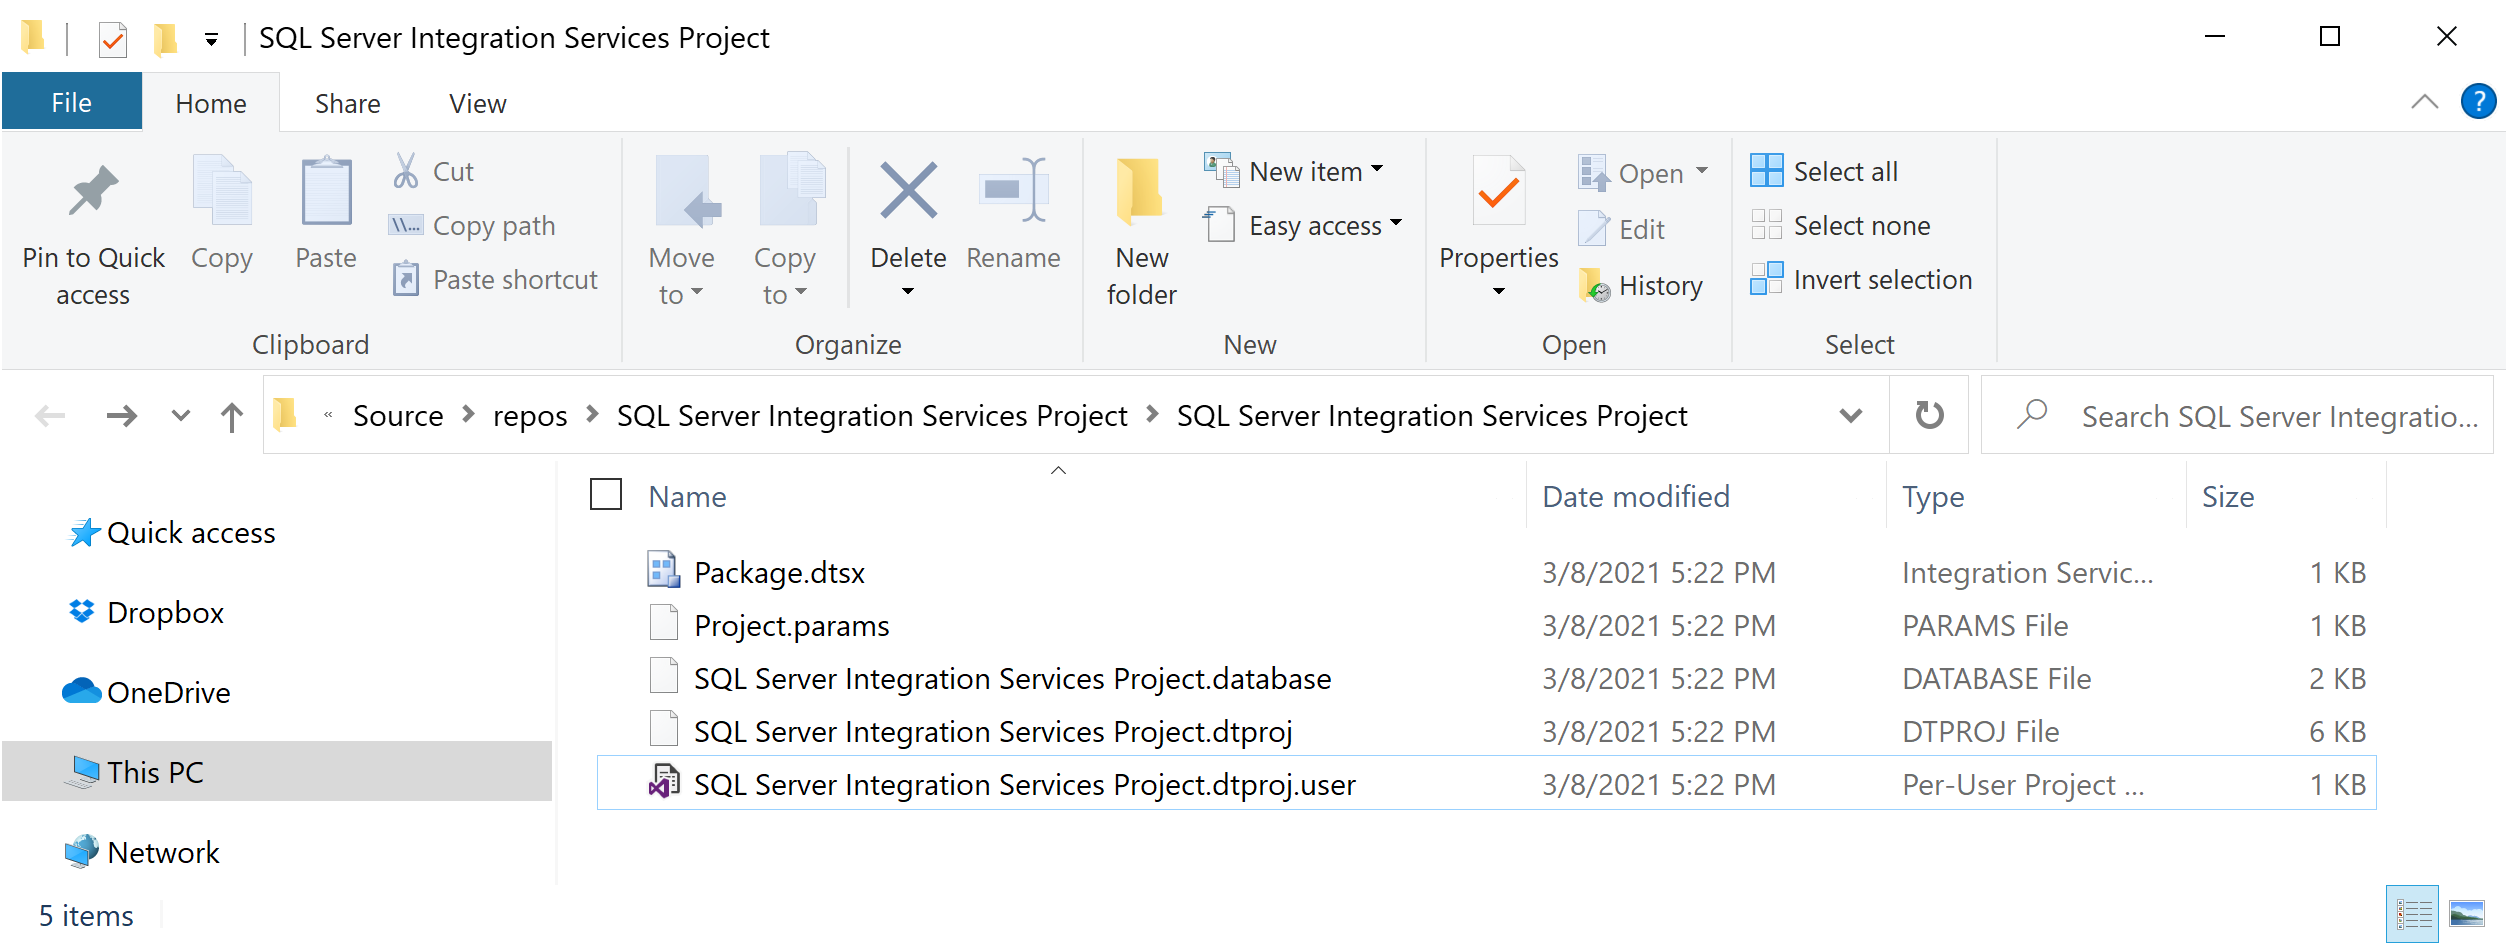Click the Visual Studio icon of dtproj.user file
This screenshot has width=2508, height=945.
664,782
